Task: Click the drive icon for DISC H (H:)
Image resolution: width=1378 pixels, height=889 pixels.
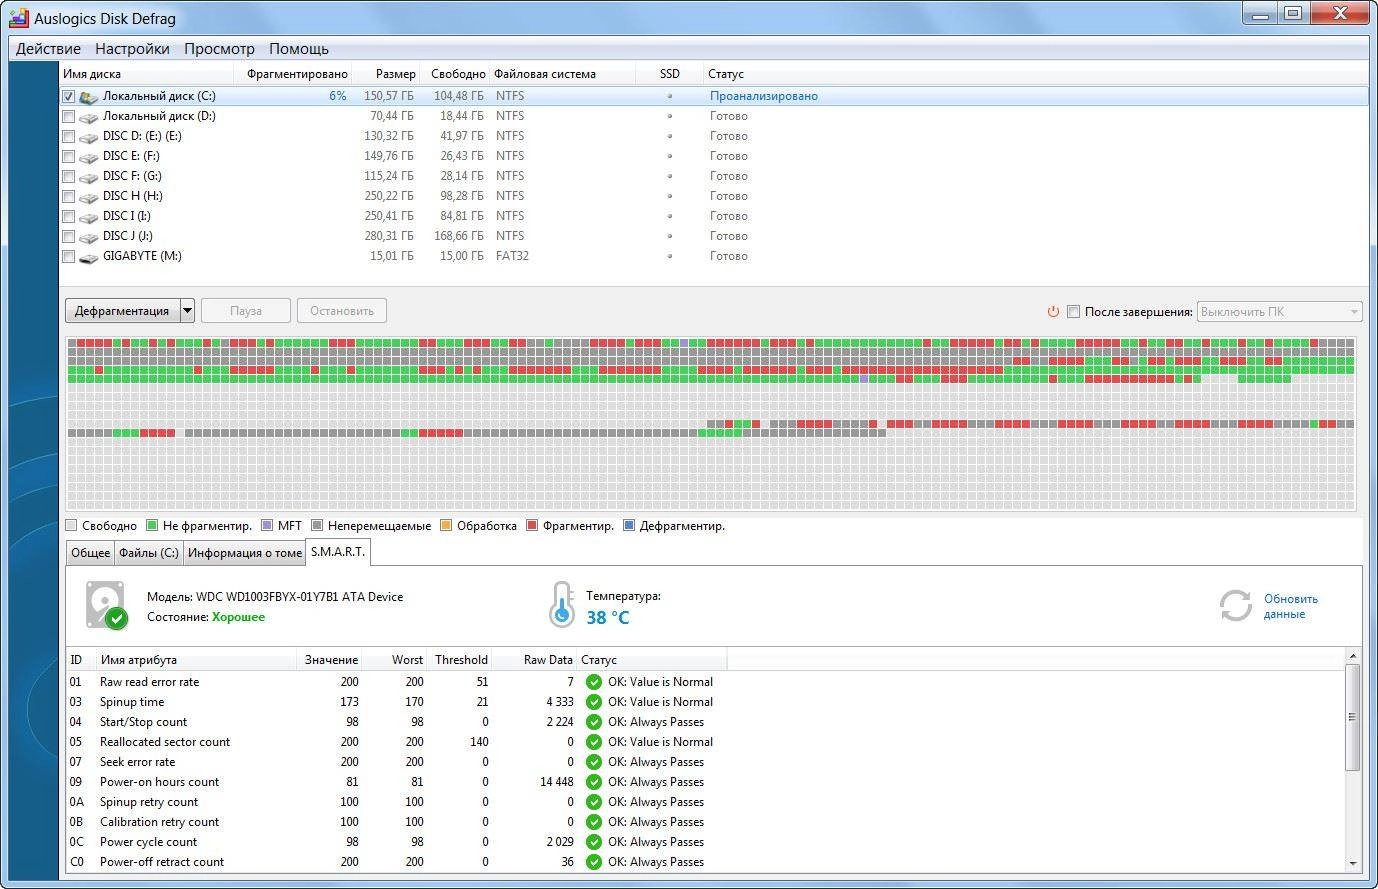Action: (x=89, y=197)
